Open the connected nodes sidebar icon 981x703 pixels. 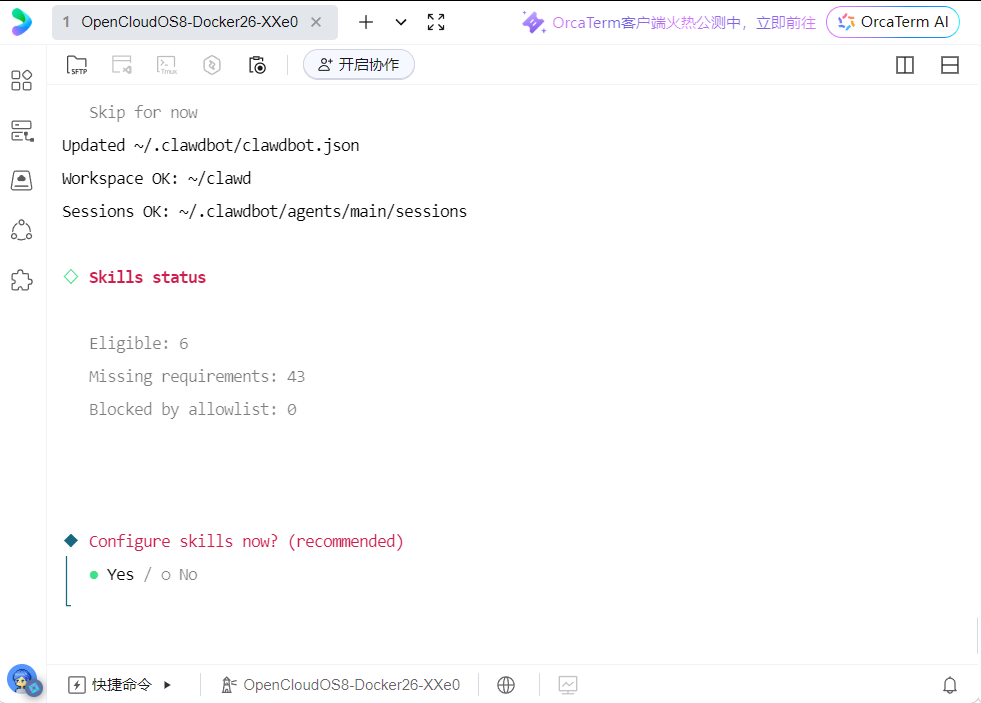tap(22, 230)
